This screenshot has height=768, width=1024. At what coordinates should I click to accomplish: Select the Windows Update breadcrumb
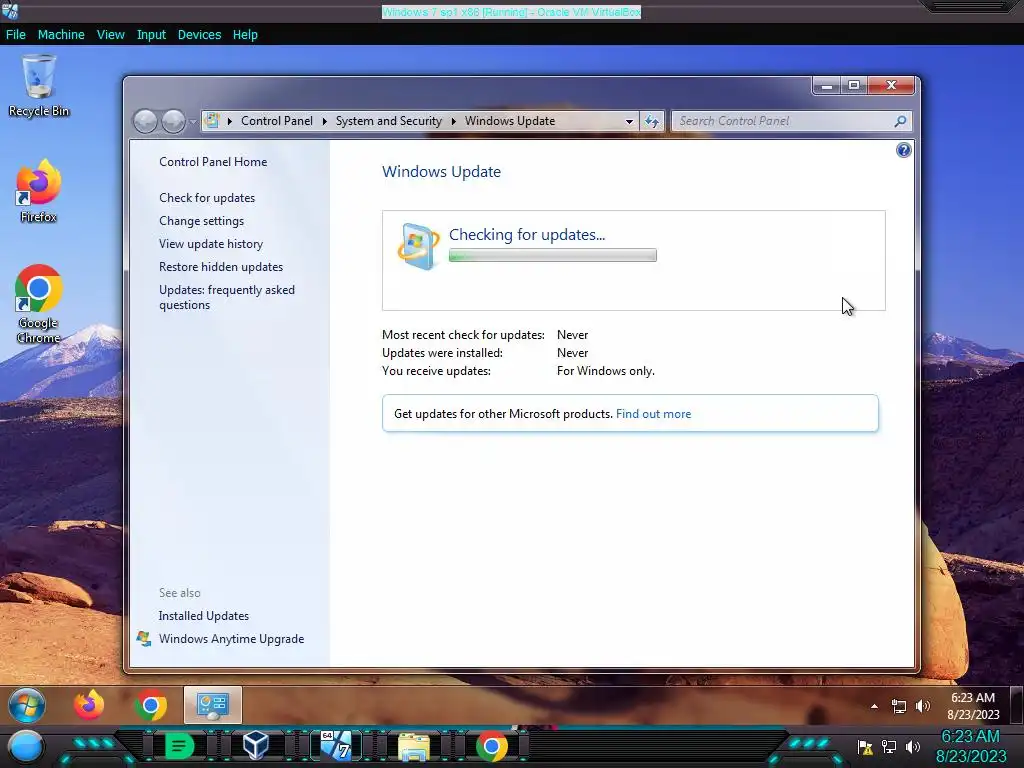[x=509, y=121]
